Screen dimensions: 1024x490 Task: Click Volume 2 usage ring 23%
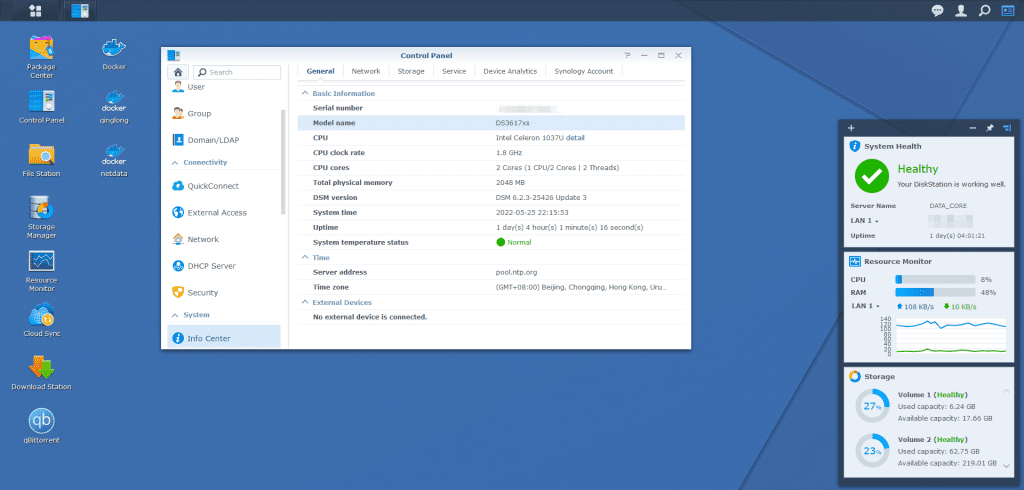click(x=872, y=451)
